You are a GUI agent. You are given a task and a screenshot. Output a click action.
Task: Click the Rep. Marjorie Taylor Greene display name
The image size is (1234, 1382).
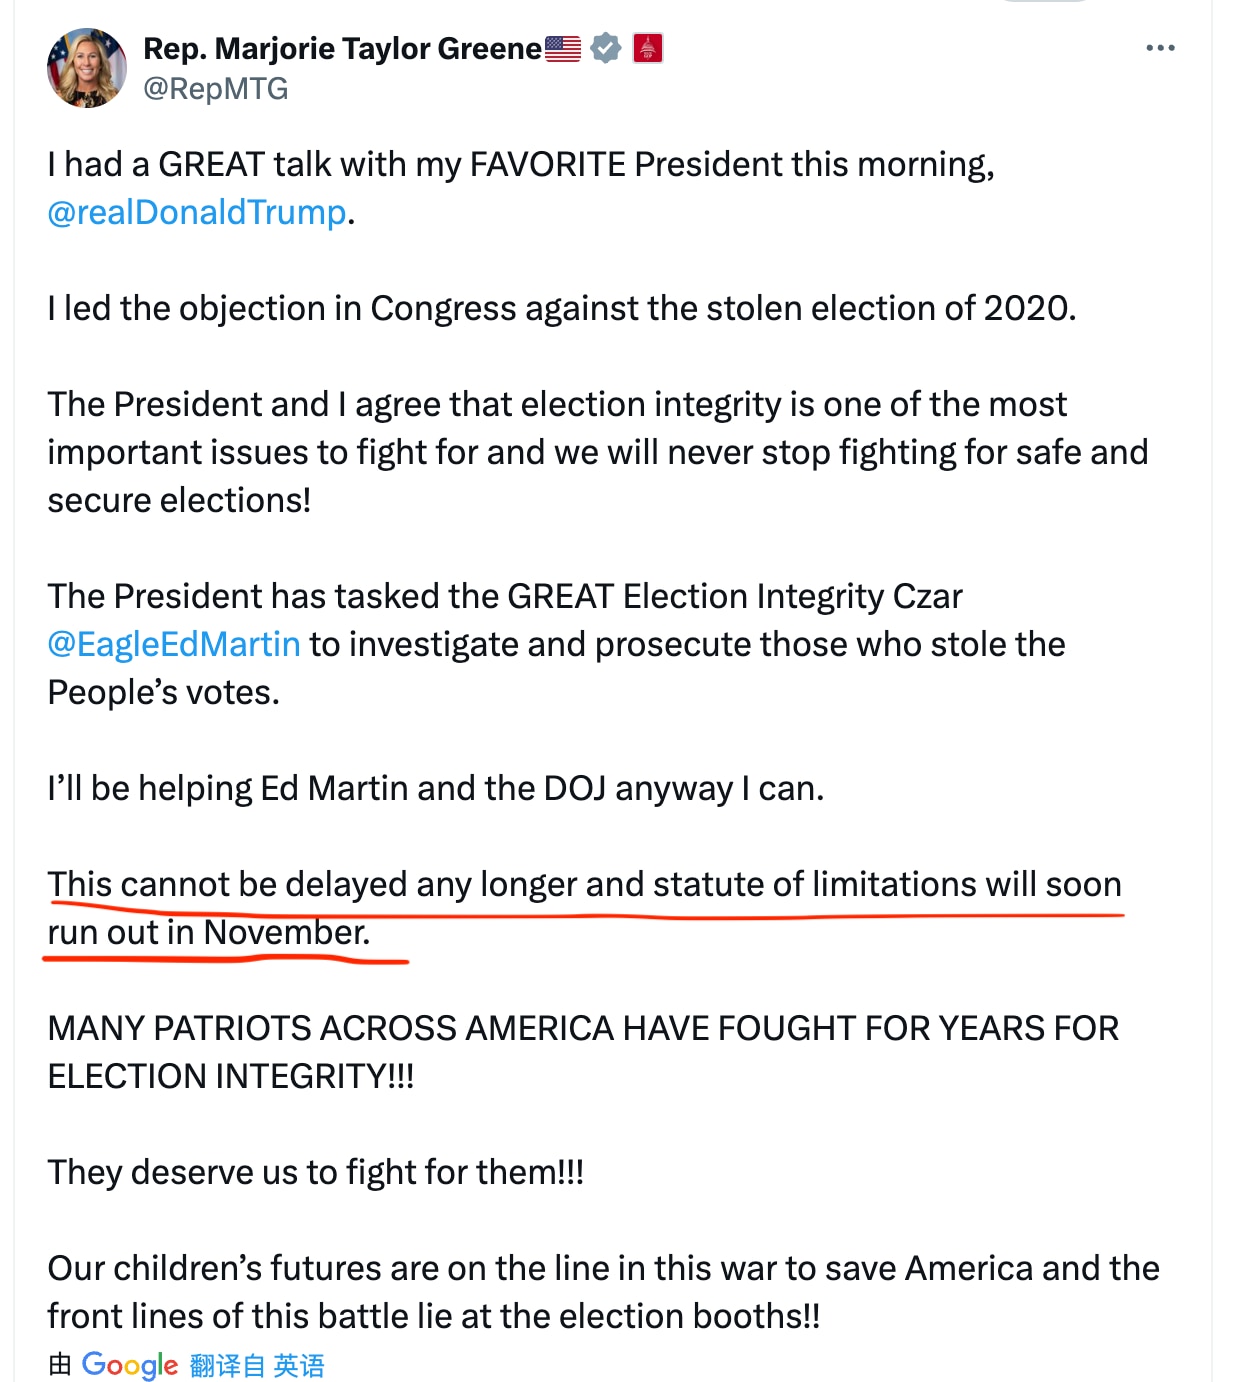click(340, 46)
